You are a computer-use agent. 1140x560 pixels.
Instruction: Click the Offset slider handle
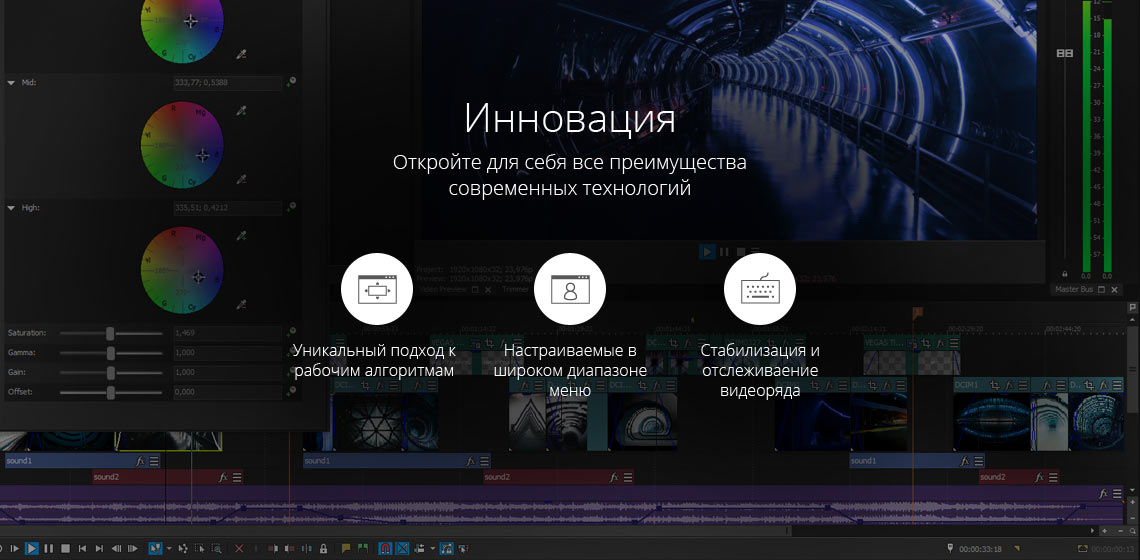pyautogui.click(x=111, y=392)
